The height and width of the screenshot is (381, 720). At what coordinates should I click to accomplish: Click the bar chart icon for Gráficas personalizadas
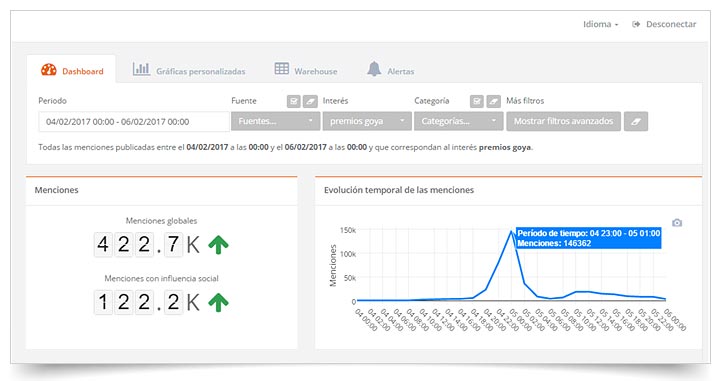[141, 69]
